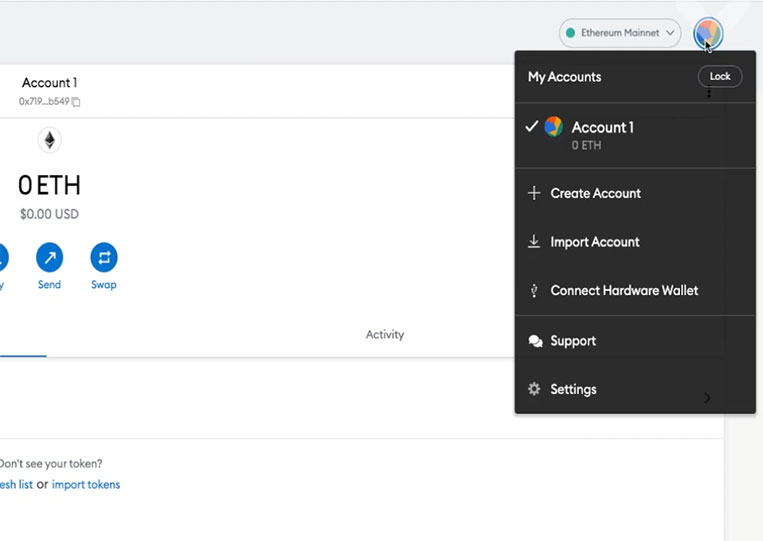Switch to the Activity tab
This screenshot has width=763, height=541.
pyautogui.click(x=385, y=334)
